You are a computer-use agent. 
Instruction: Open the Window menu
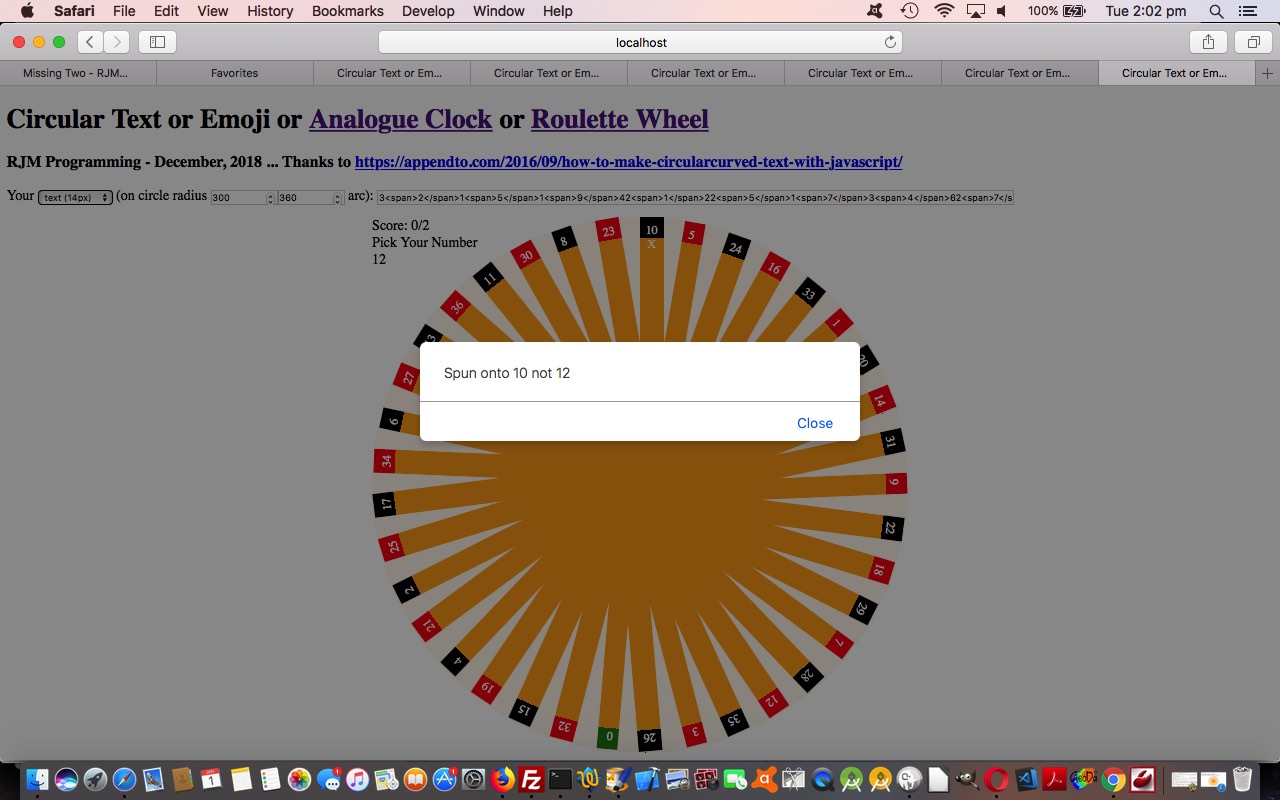click(x=499, y=11)
